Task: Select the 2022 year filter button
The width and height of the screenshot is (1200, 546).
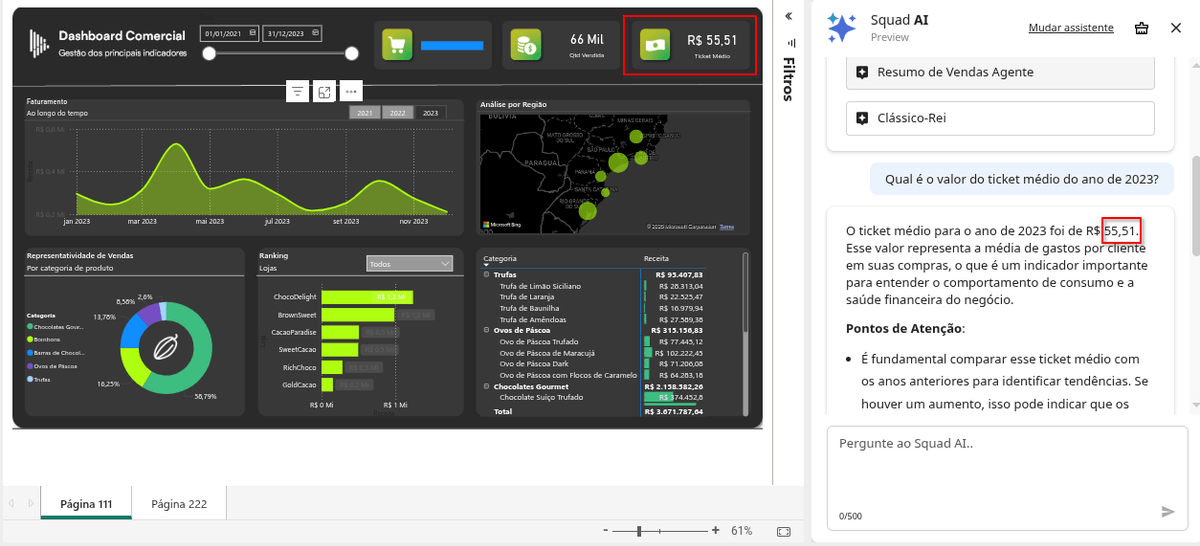Action: pos(397,113)
